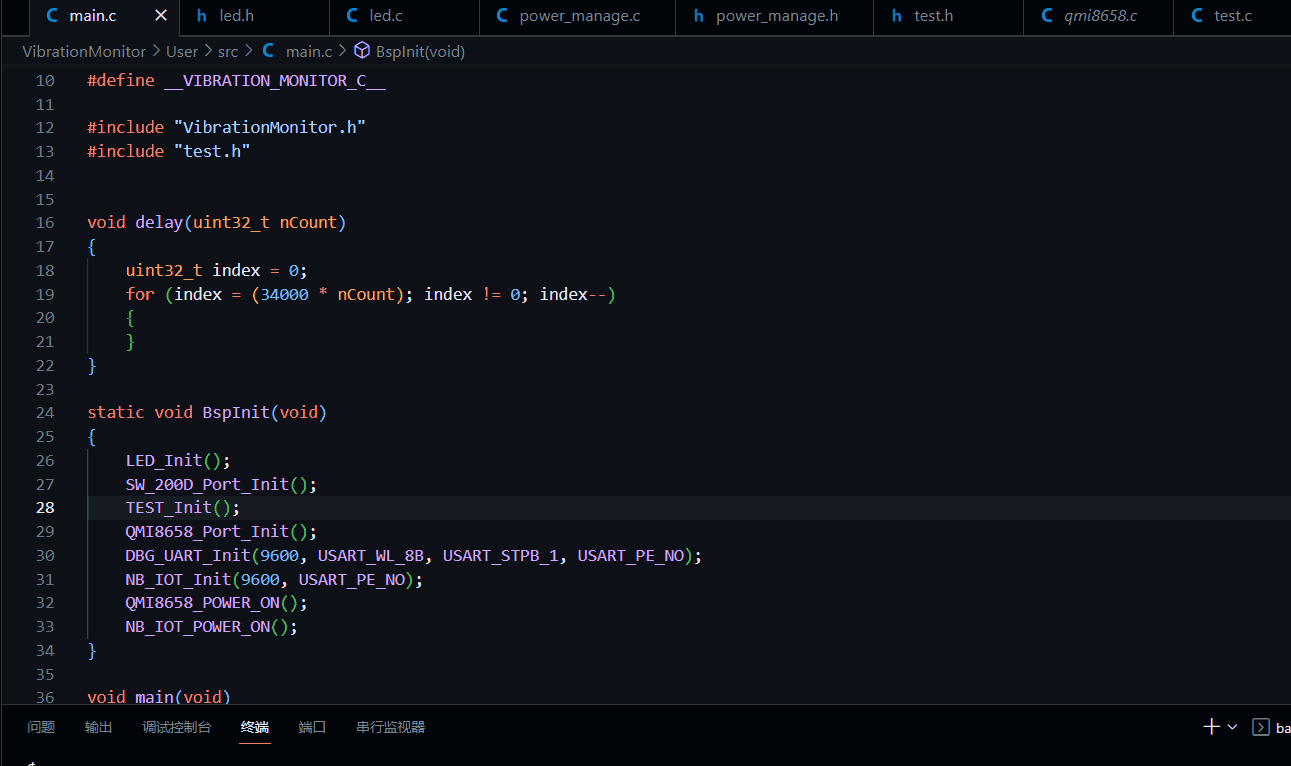Click on SW_200D_Port_Init(); line
The height and width of the screenshot is (766, 1291).
click(x=221, y=484)
